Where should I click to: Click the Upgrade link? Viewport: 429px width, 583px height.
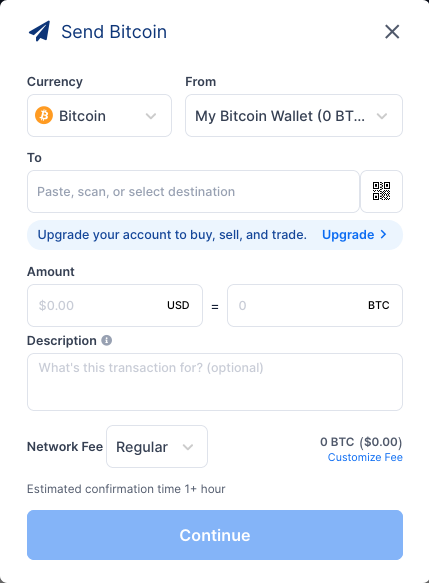(x=348, y=235)
